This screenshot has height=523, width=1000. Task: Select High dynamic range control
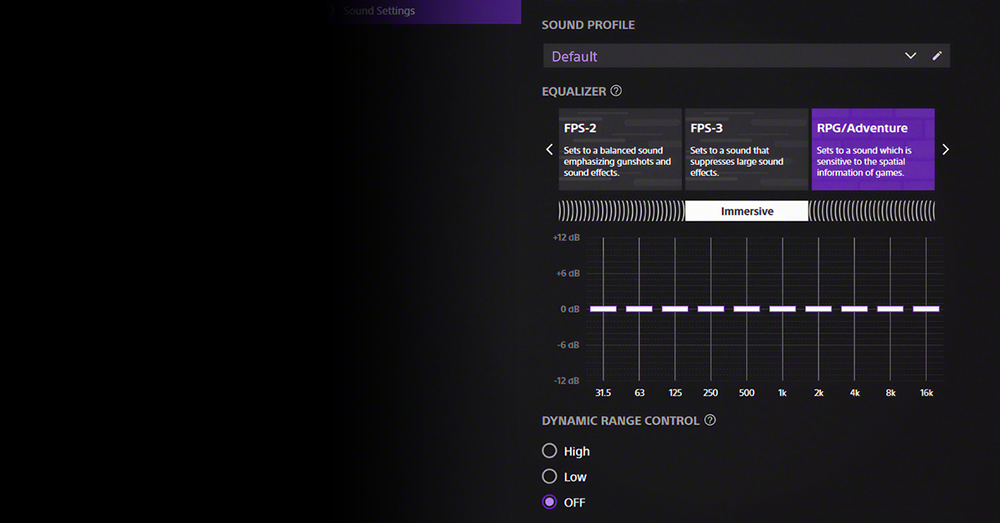[x=549, y=451]
